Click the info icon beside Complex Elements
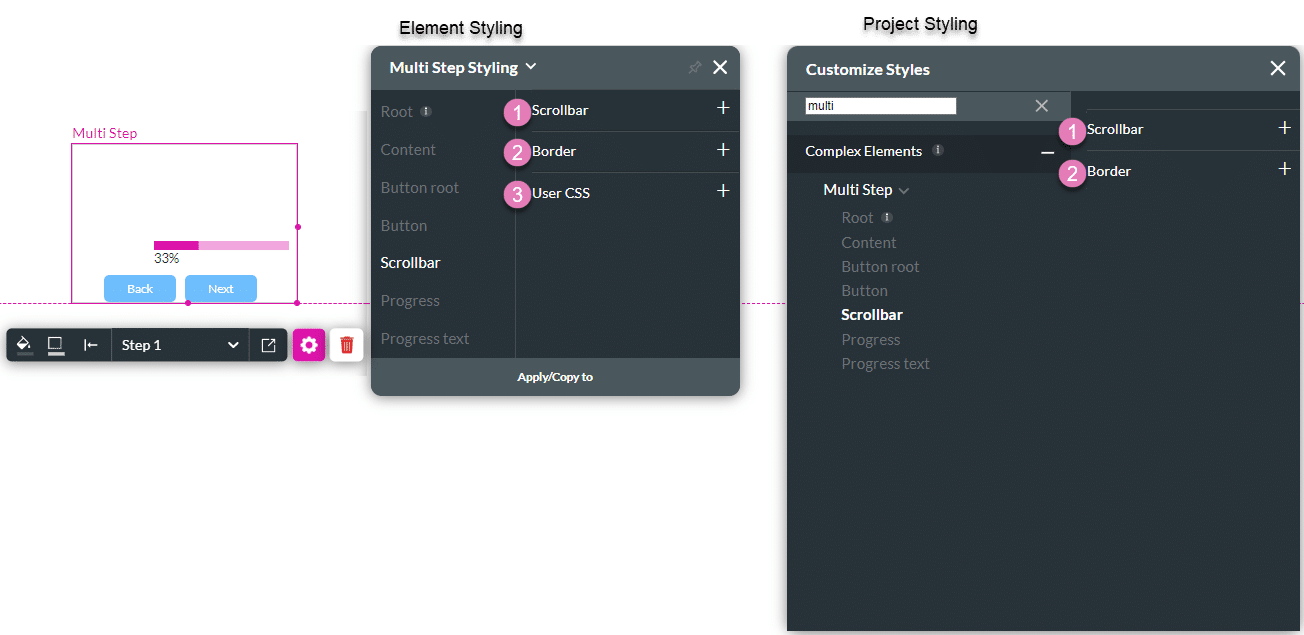The image size is (1304, 635). tap(937, 151)
